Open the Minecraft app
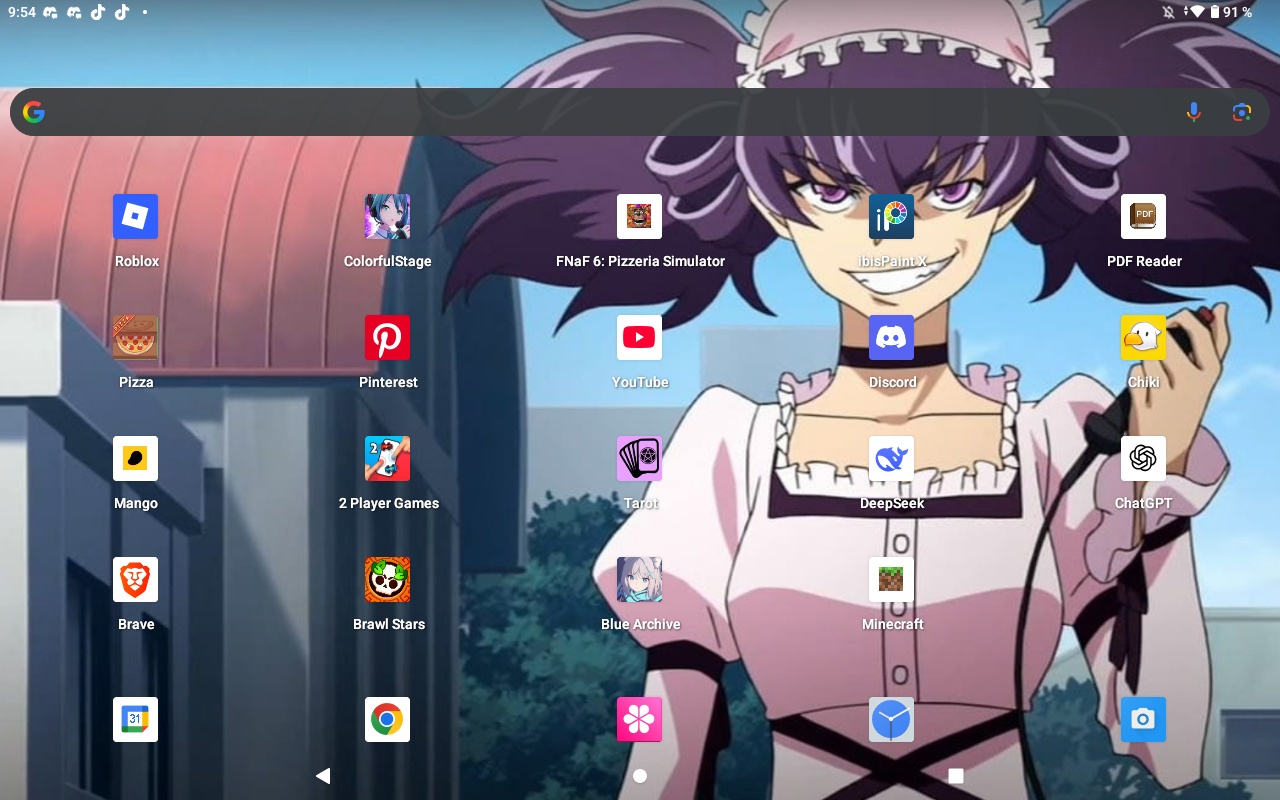1280x800 pixels. coord(891,580)
